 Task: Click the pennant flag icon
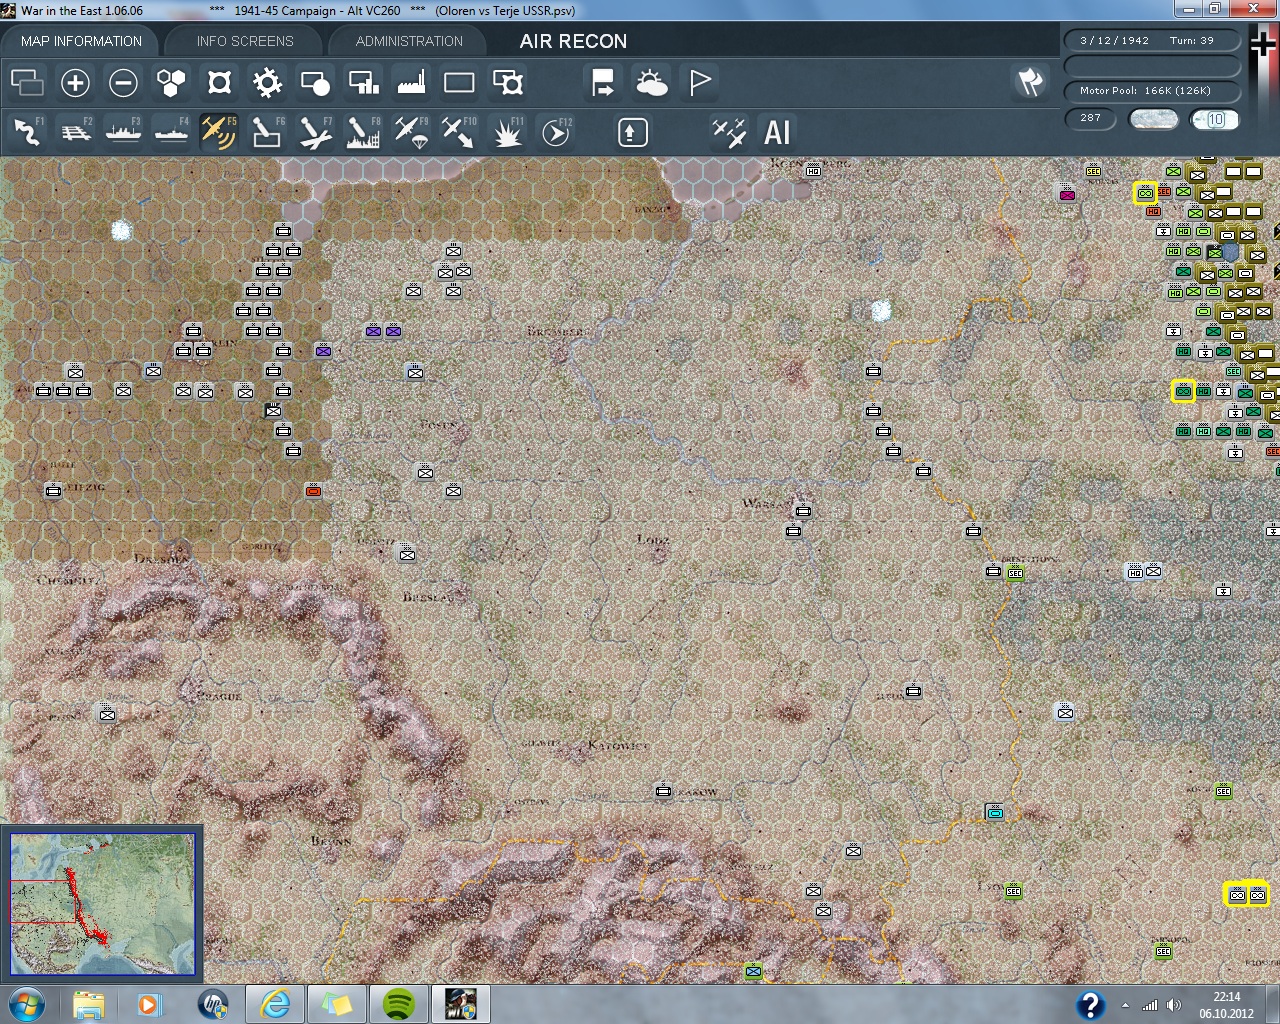point(700,82)
